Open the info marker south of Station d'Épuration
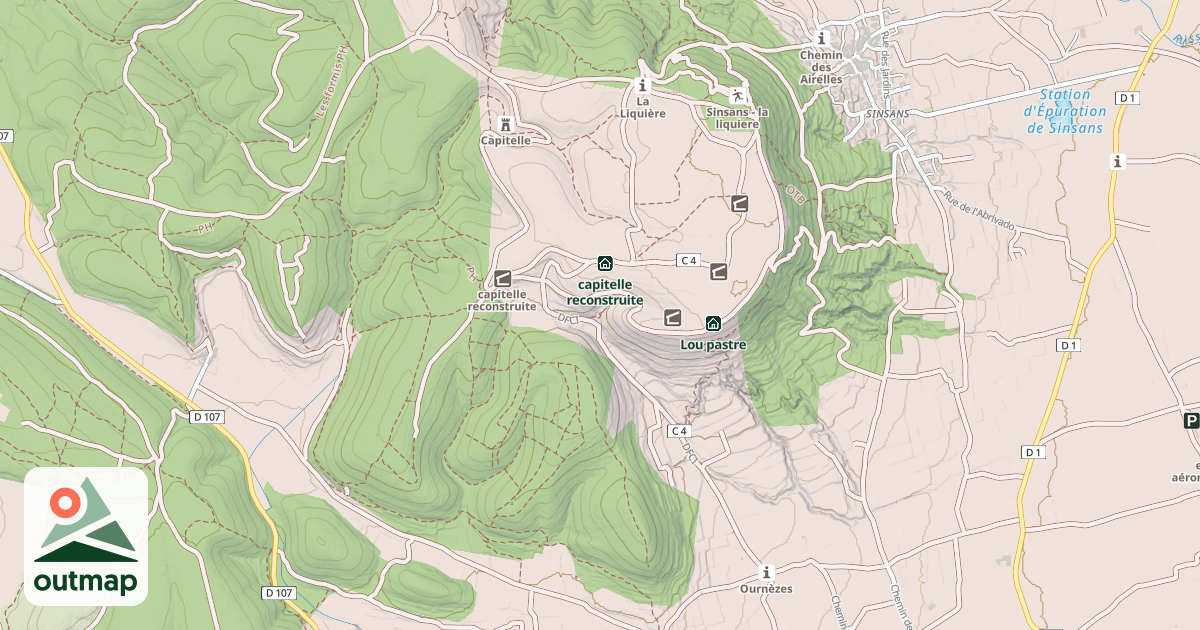 click(x=1118, y=161)
